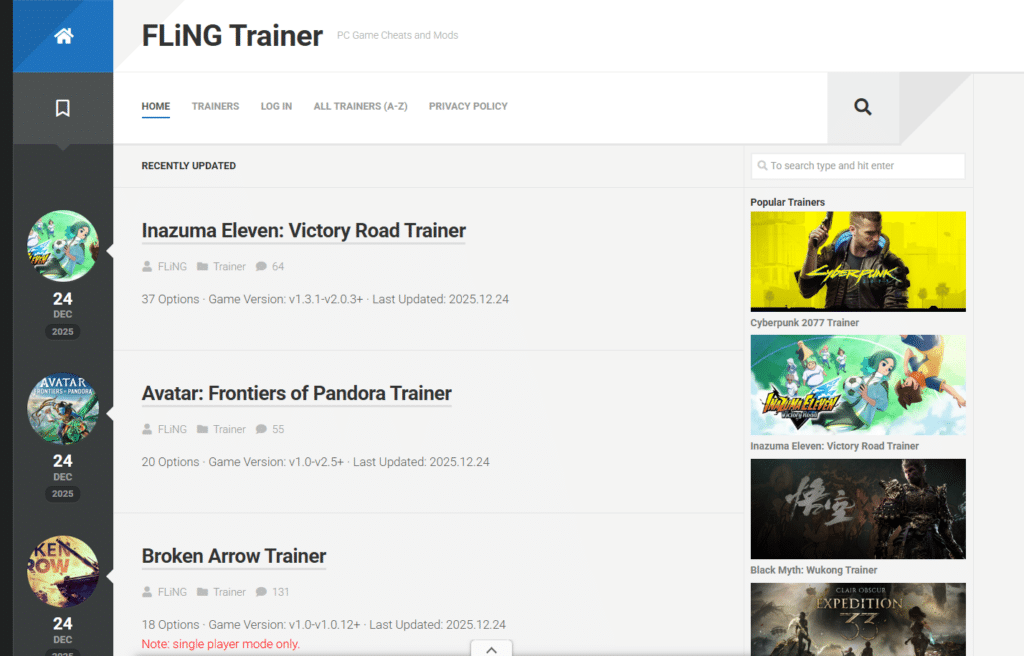Screen dimensions: 1024x656
Task: Open the Inazuma Eleven: Victory Road Trainer post
Action: click(x=304, y=231)
